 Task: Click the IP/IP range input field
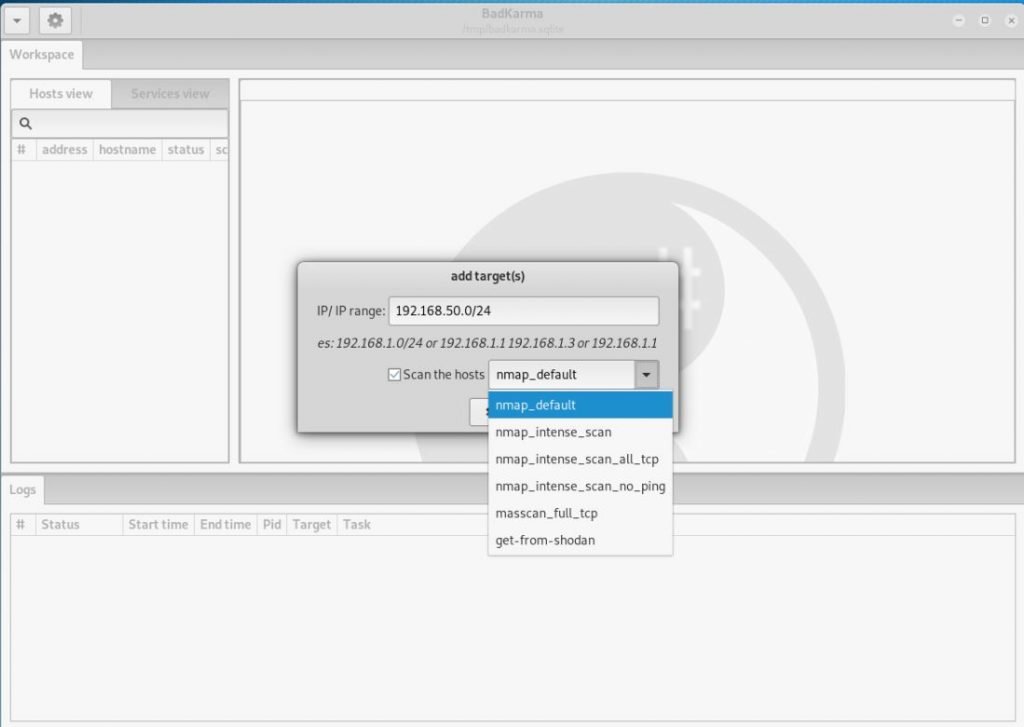524,311
